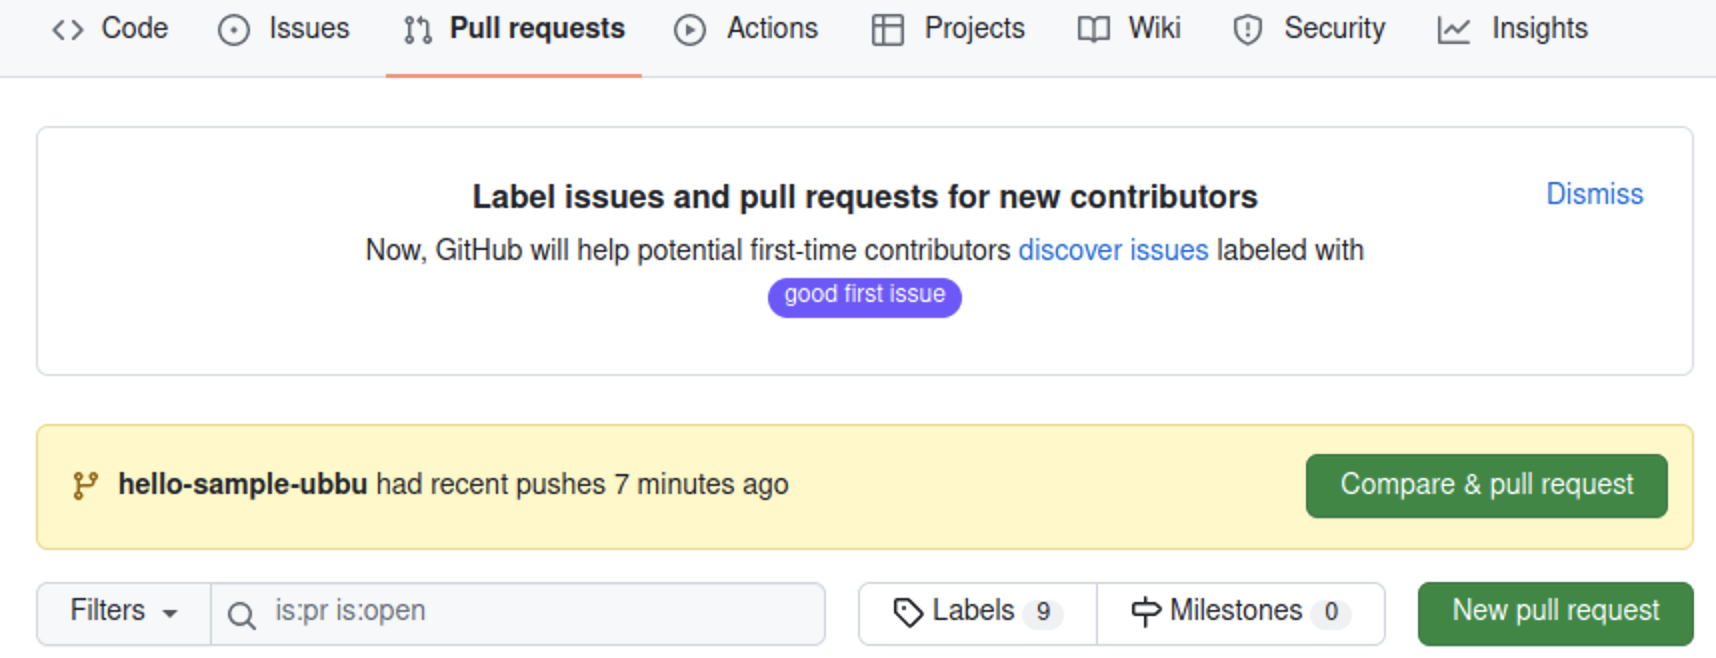1716x658 pixels.
Task: Click the Compare & pull request button
Action: [x=1484, y=485]
